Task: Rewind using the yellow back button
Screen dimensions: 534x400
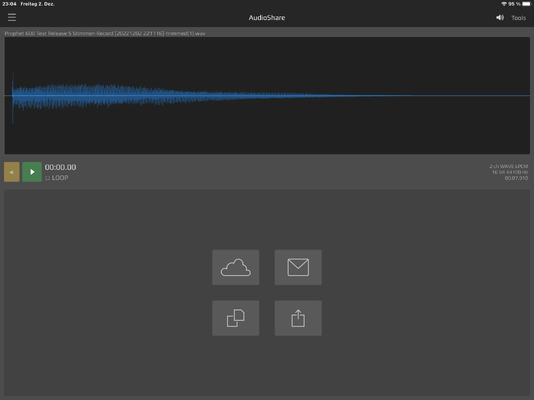Action: (12, 172)
